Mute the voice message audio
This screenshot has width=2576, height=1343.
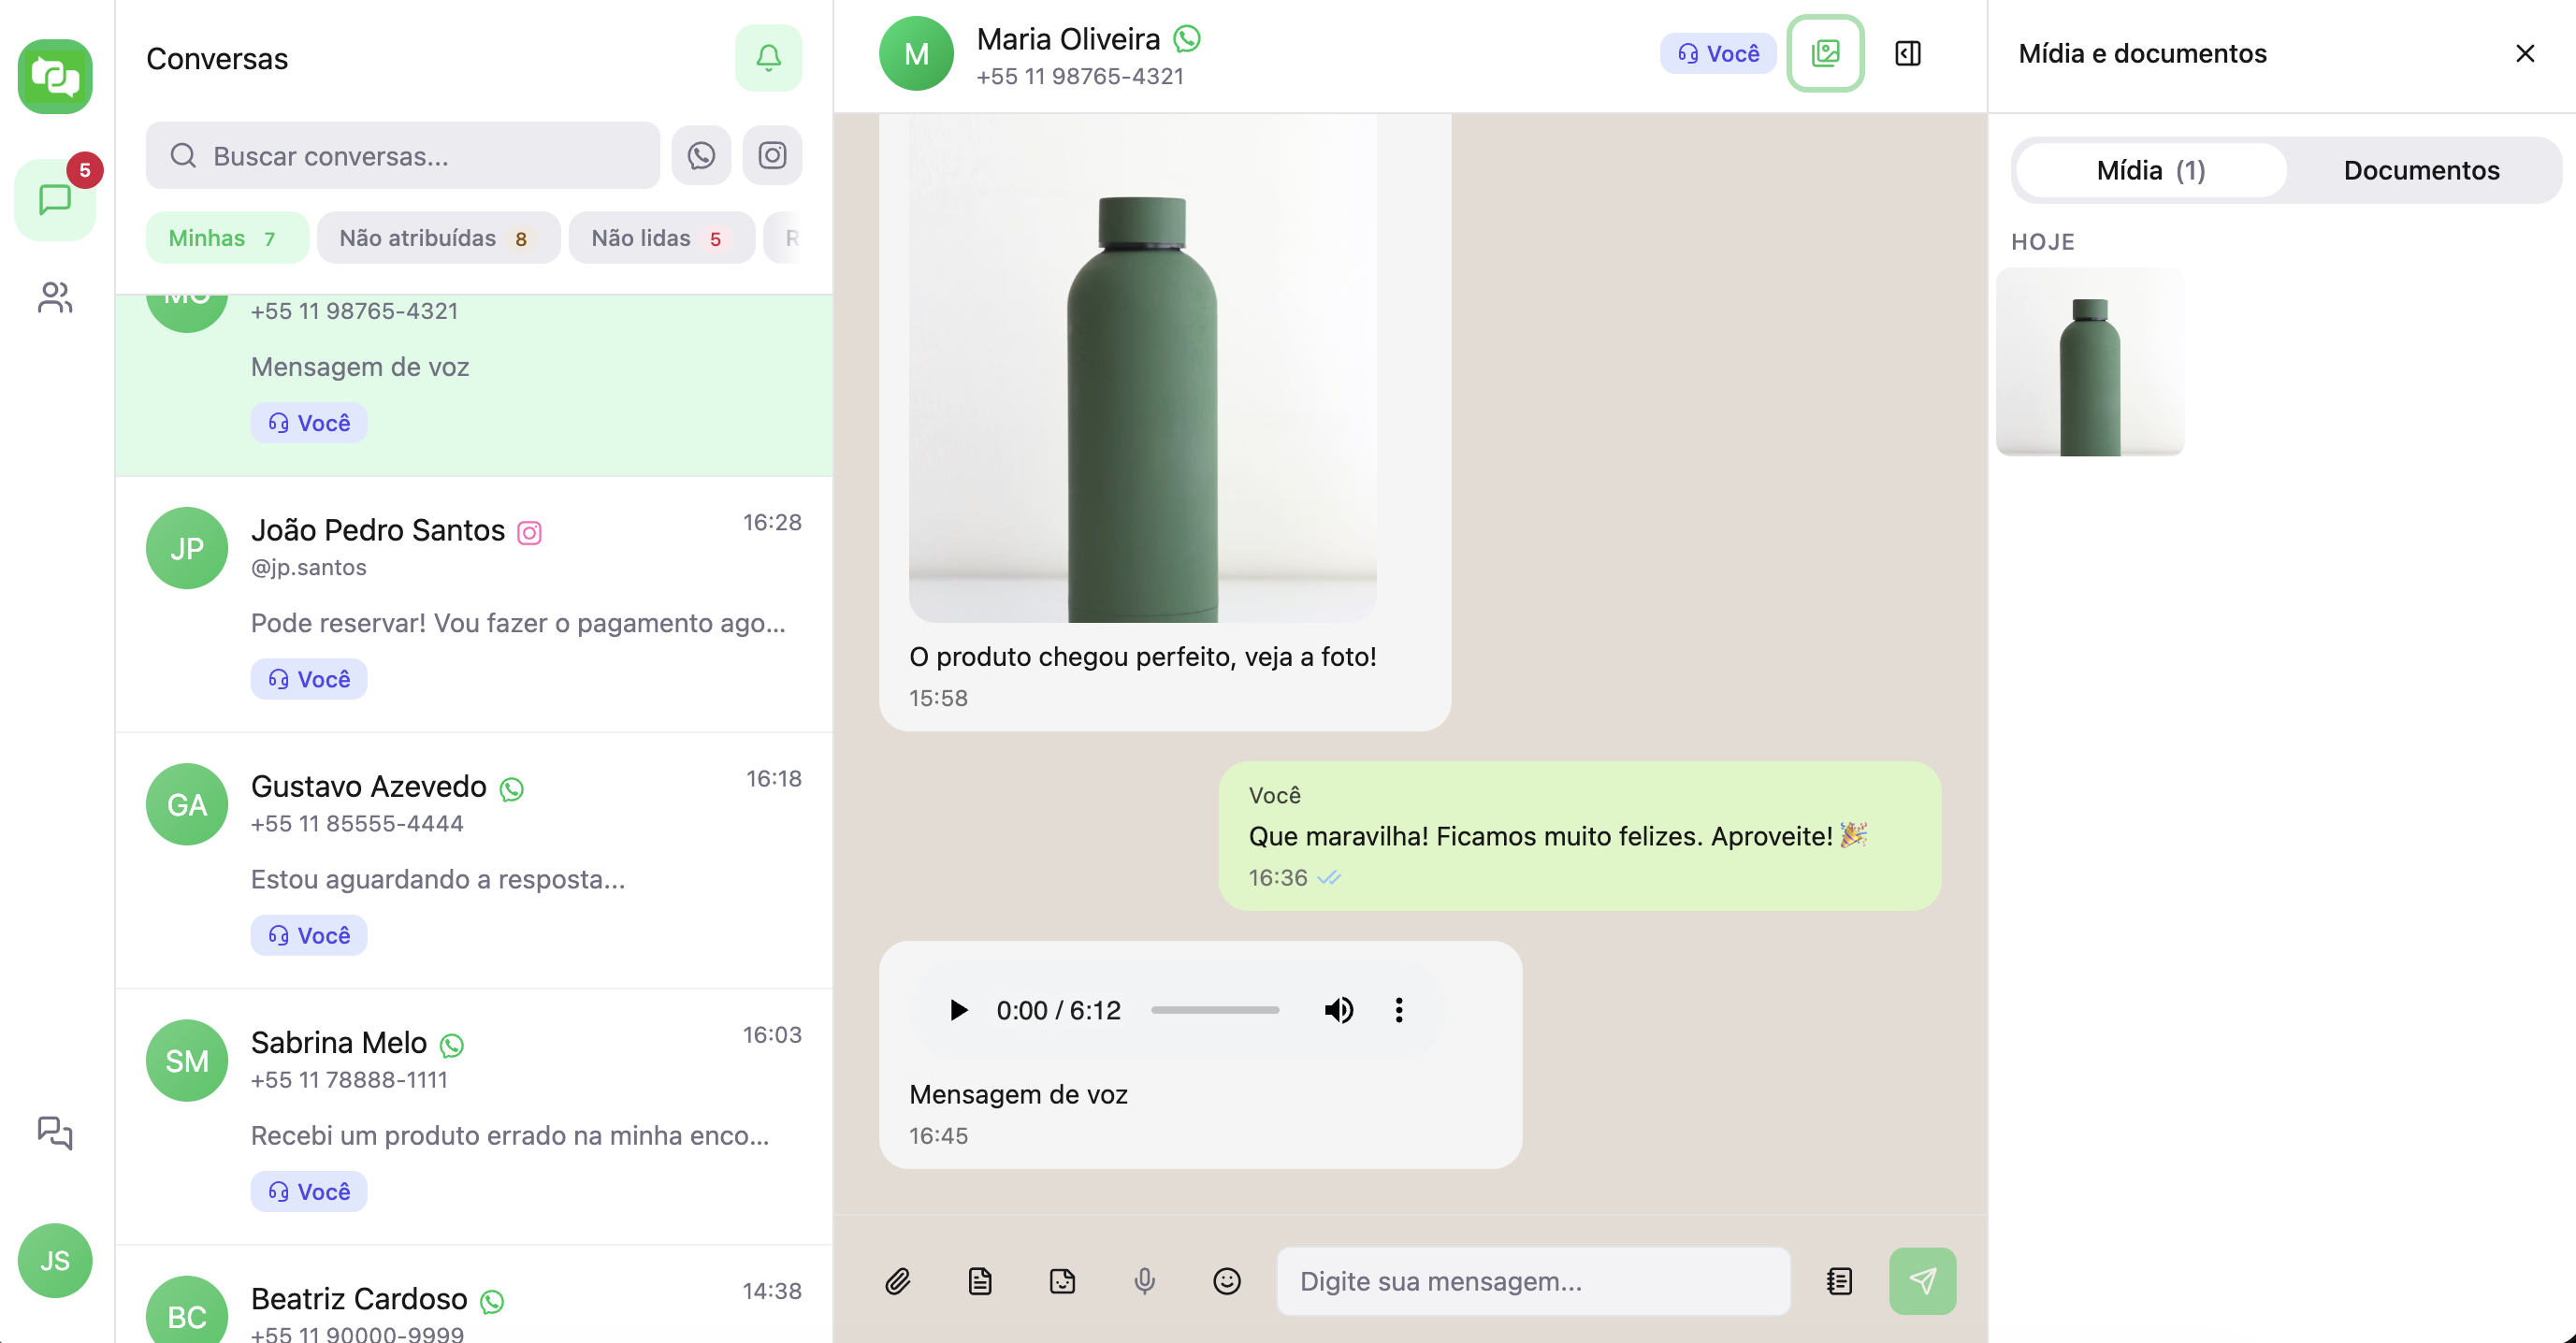pyautogui.click(x=1339, y=1010)
